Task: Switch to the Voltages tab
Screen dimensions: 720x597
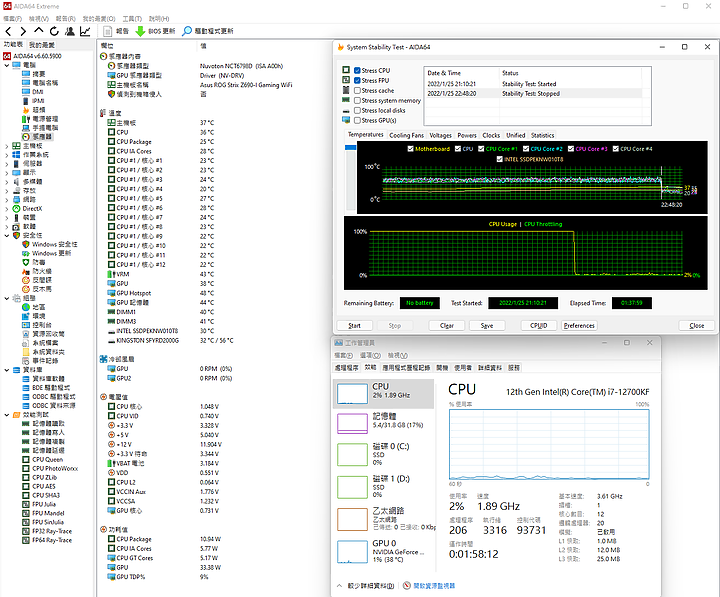Action: pos(440,135)
